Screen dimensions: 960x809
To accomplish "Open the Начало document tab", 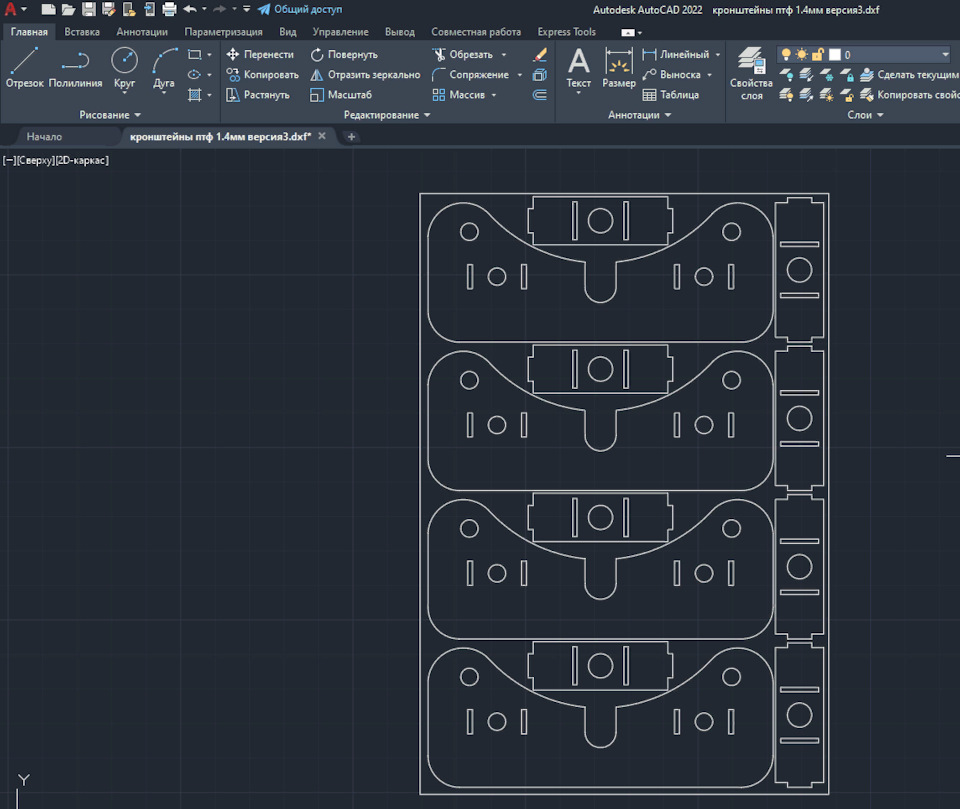I will point(44,137).
